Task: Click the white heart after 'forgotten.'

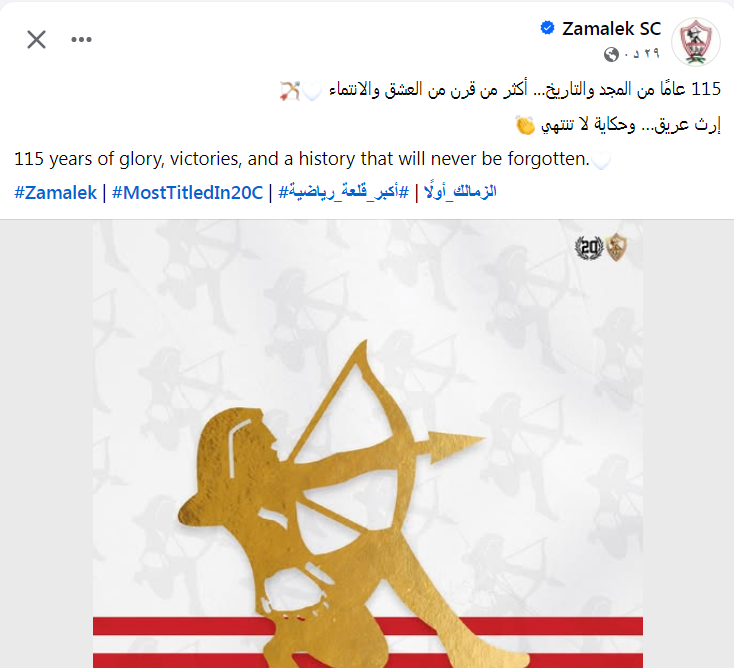Action: click(x=601, y=160)
